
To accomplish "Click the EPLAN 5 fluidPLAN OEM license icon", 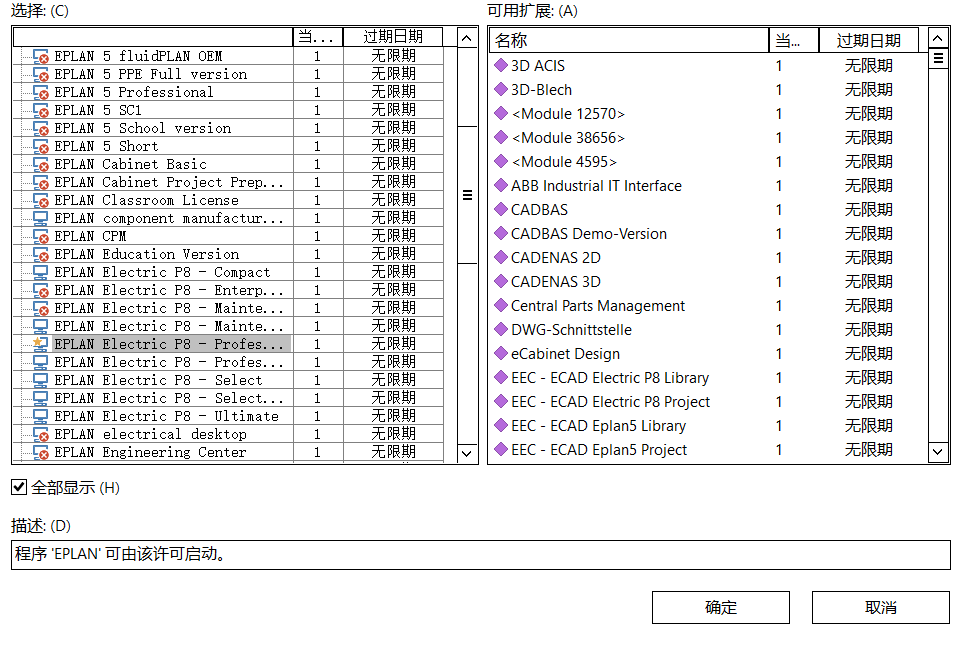I will (41, 57).
